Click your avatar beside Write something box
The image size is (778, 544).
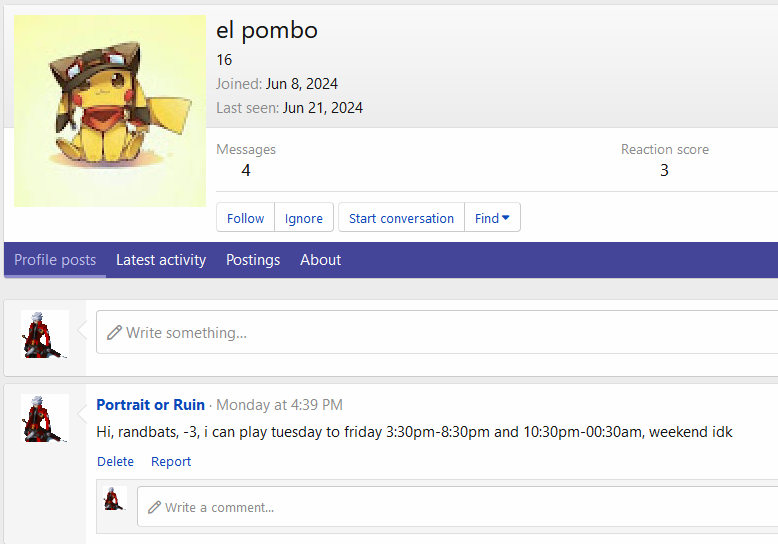(45, 334)
